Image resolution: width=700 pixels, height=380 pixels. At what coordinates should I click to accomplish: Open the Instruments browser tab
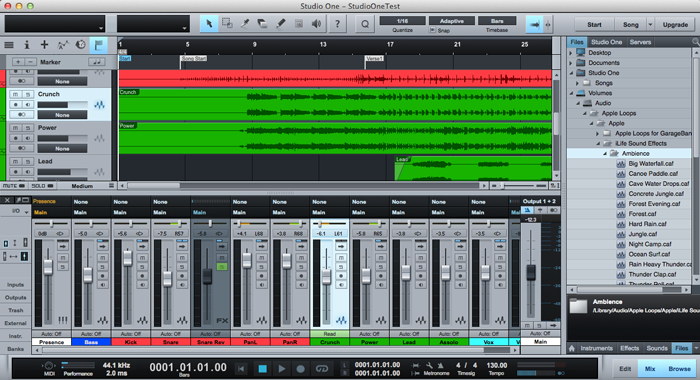coord(596,348)
